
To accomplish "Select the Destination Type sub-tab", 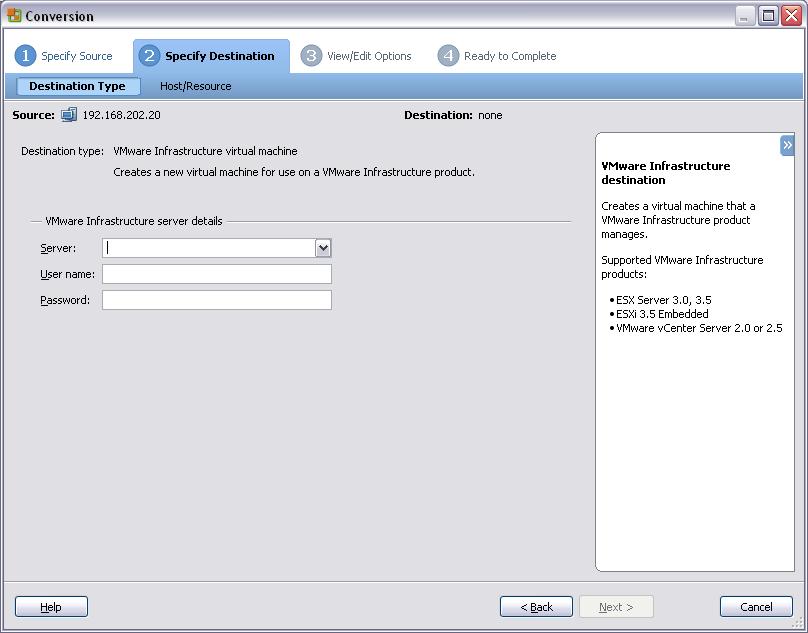I will 78,86.
